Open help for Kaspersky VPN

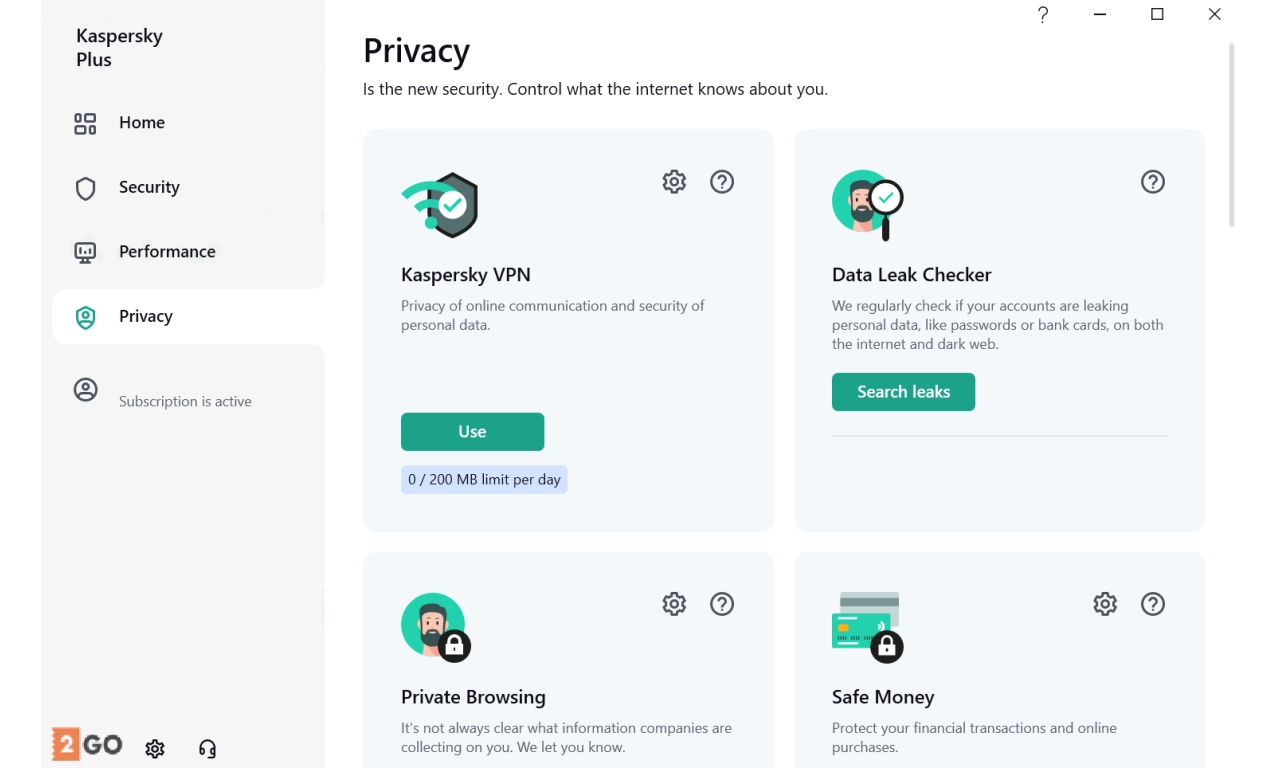(x=722, y=182)
